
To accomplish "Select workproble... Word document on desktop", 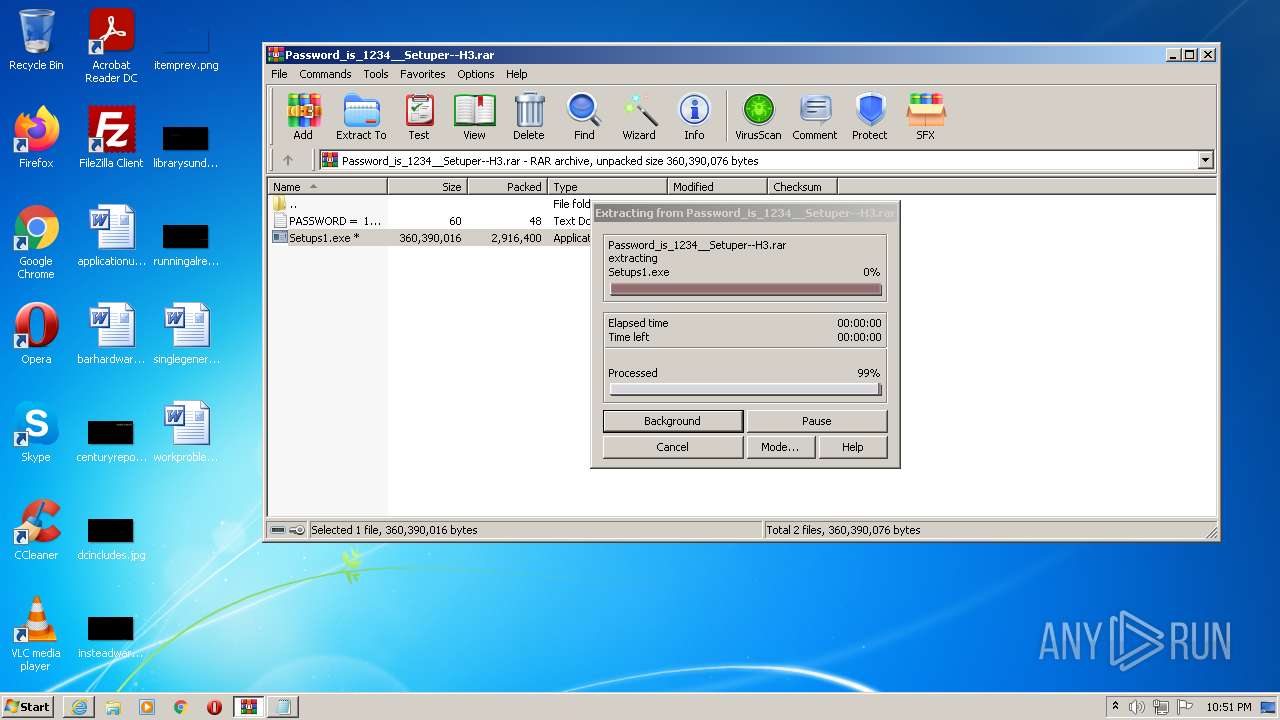I will [186, 432].
